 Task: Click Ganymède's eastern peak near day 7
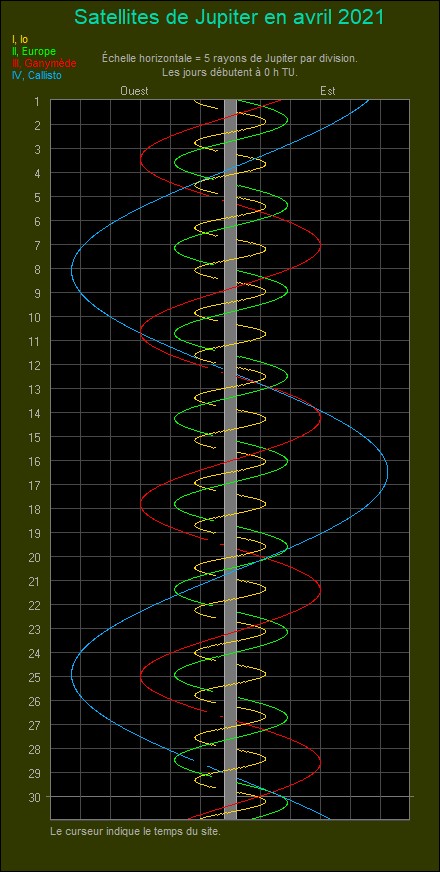coord(320,245)
